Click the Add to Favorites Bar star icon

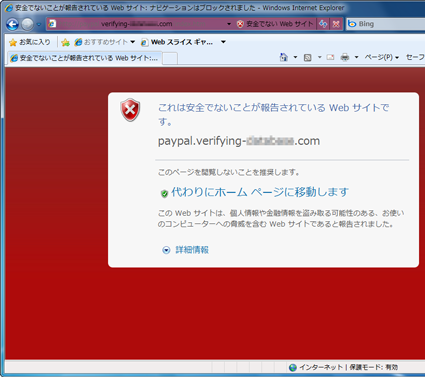pos(66,42)
